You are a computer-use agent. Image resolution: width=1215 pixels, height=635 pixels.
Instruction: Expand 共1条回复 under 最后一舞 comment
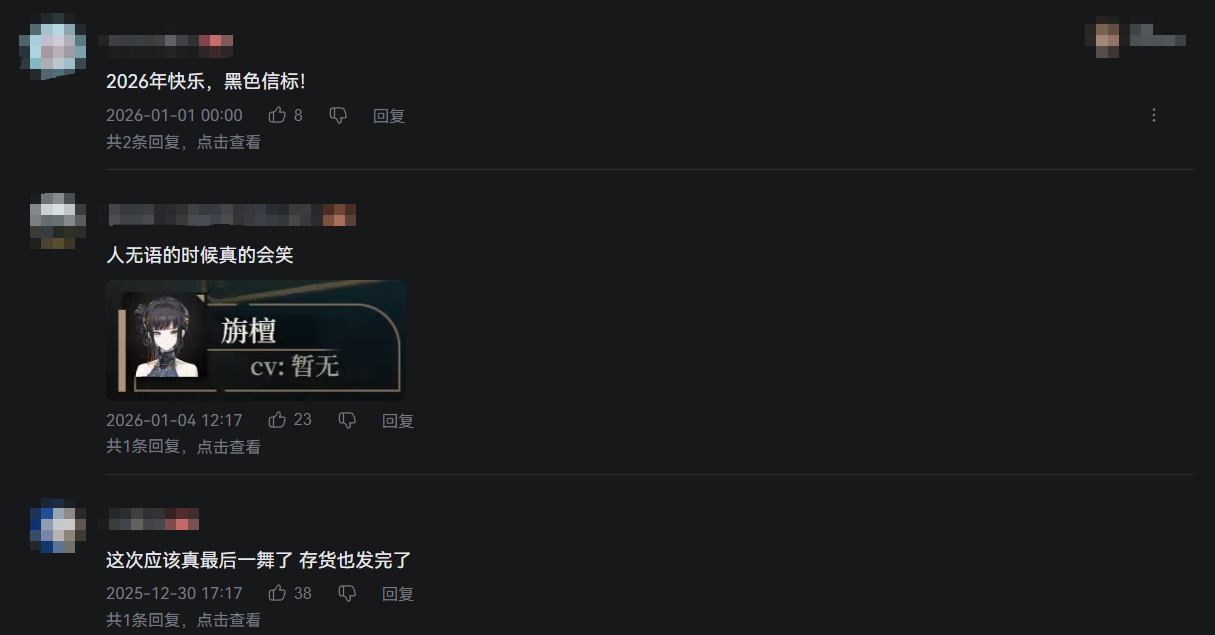coord(183,620)
